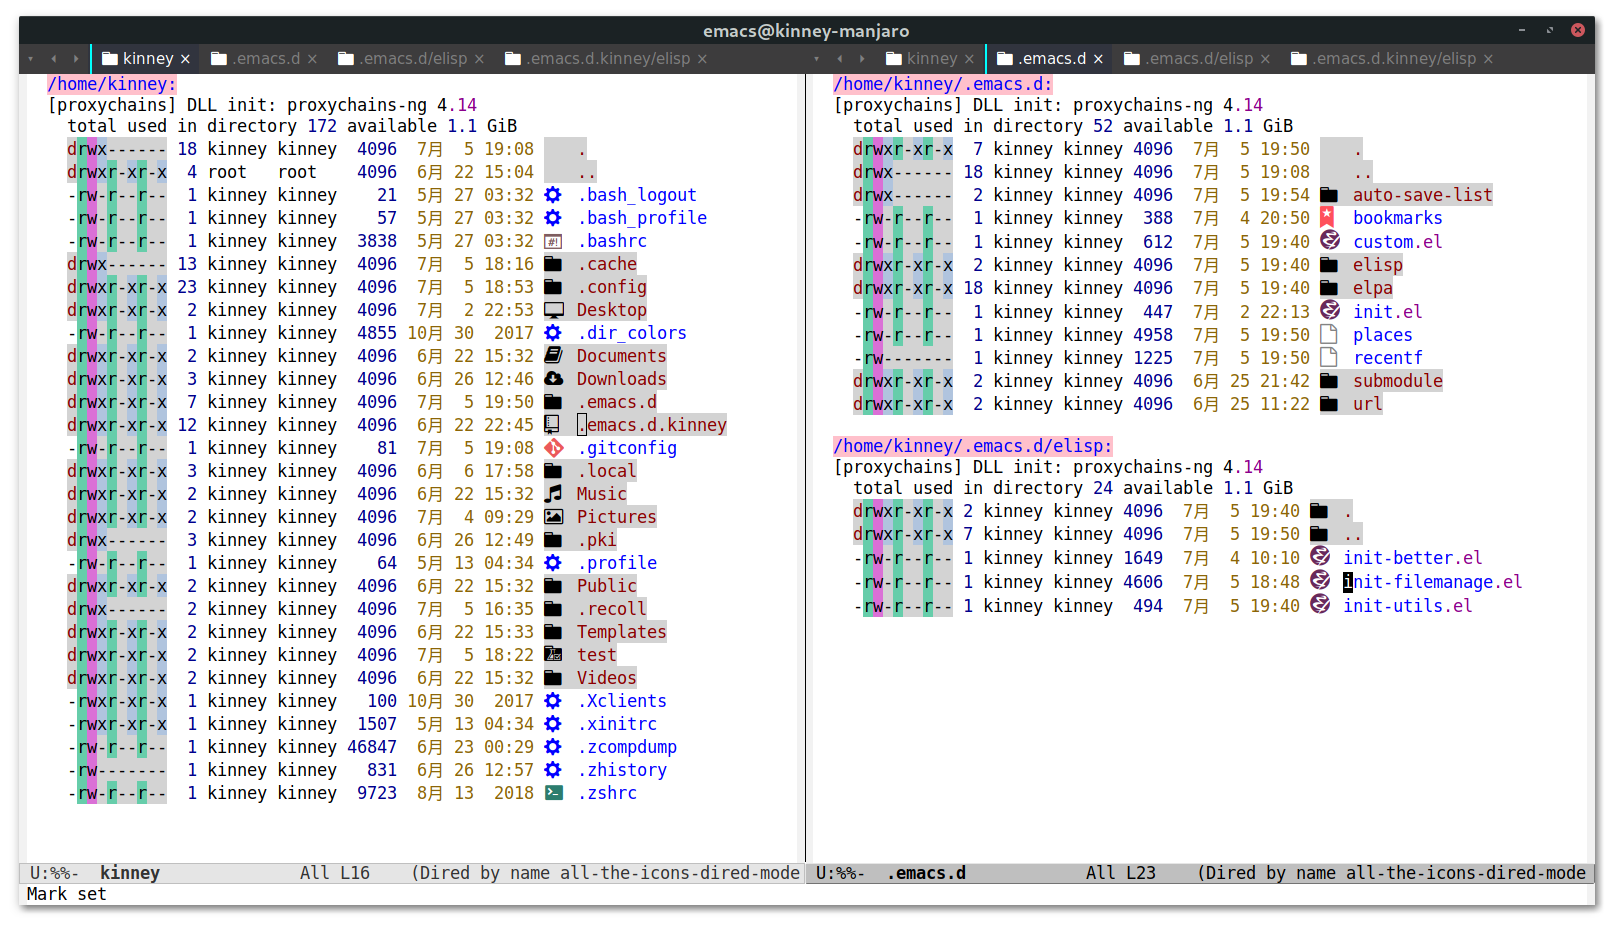The width and height of the screenshot is (1618, 931).
Task: Click the terminal icon beside .zshrc
Action: (553, 792)
